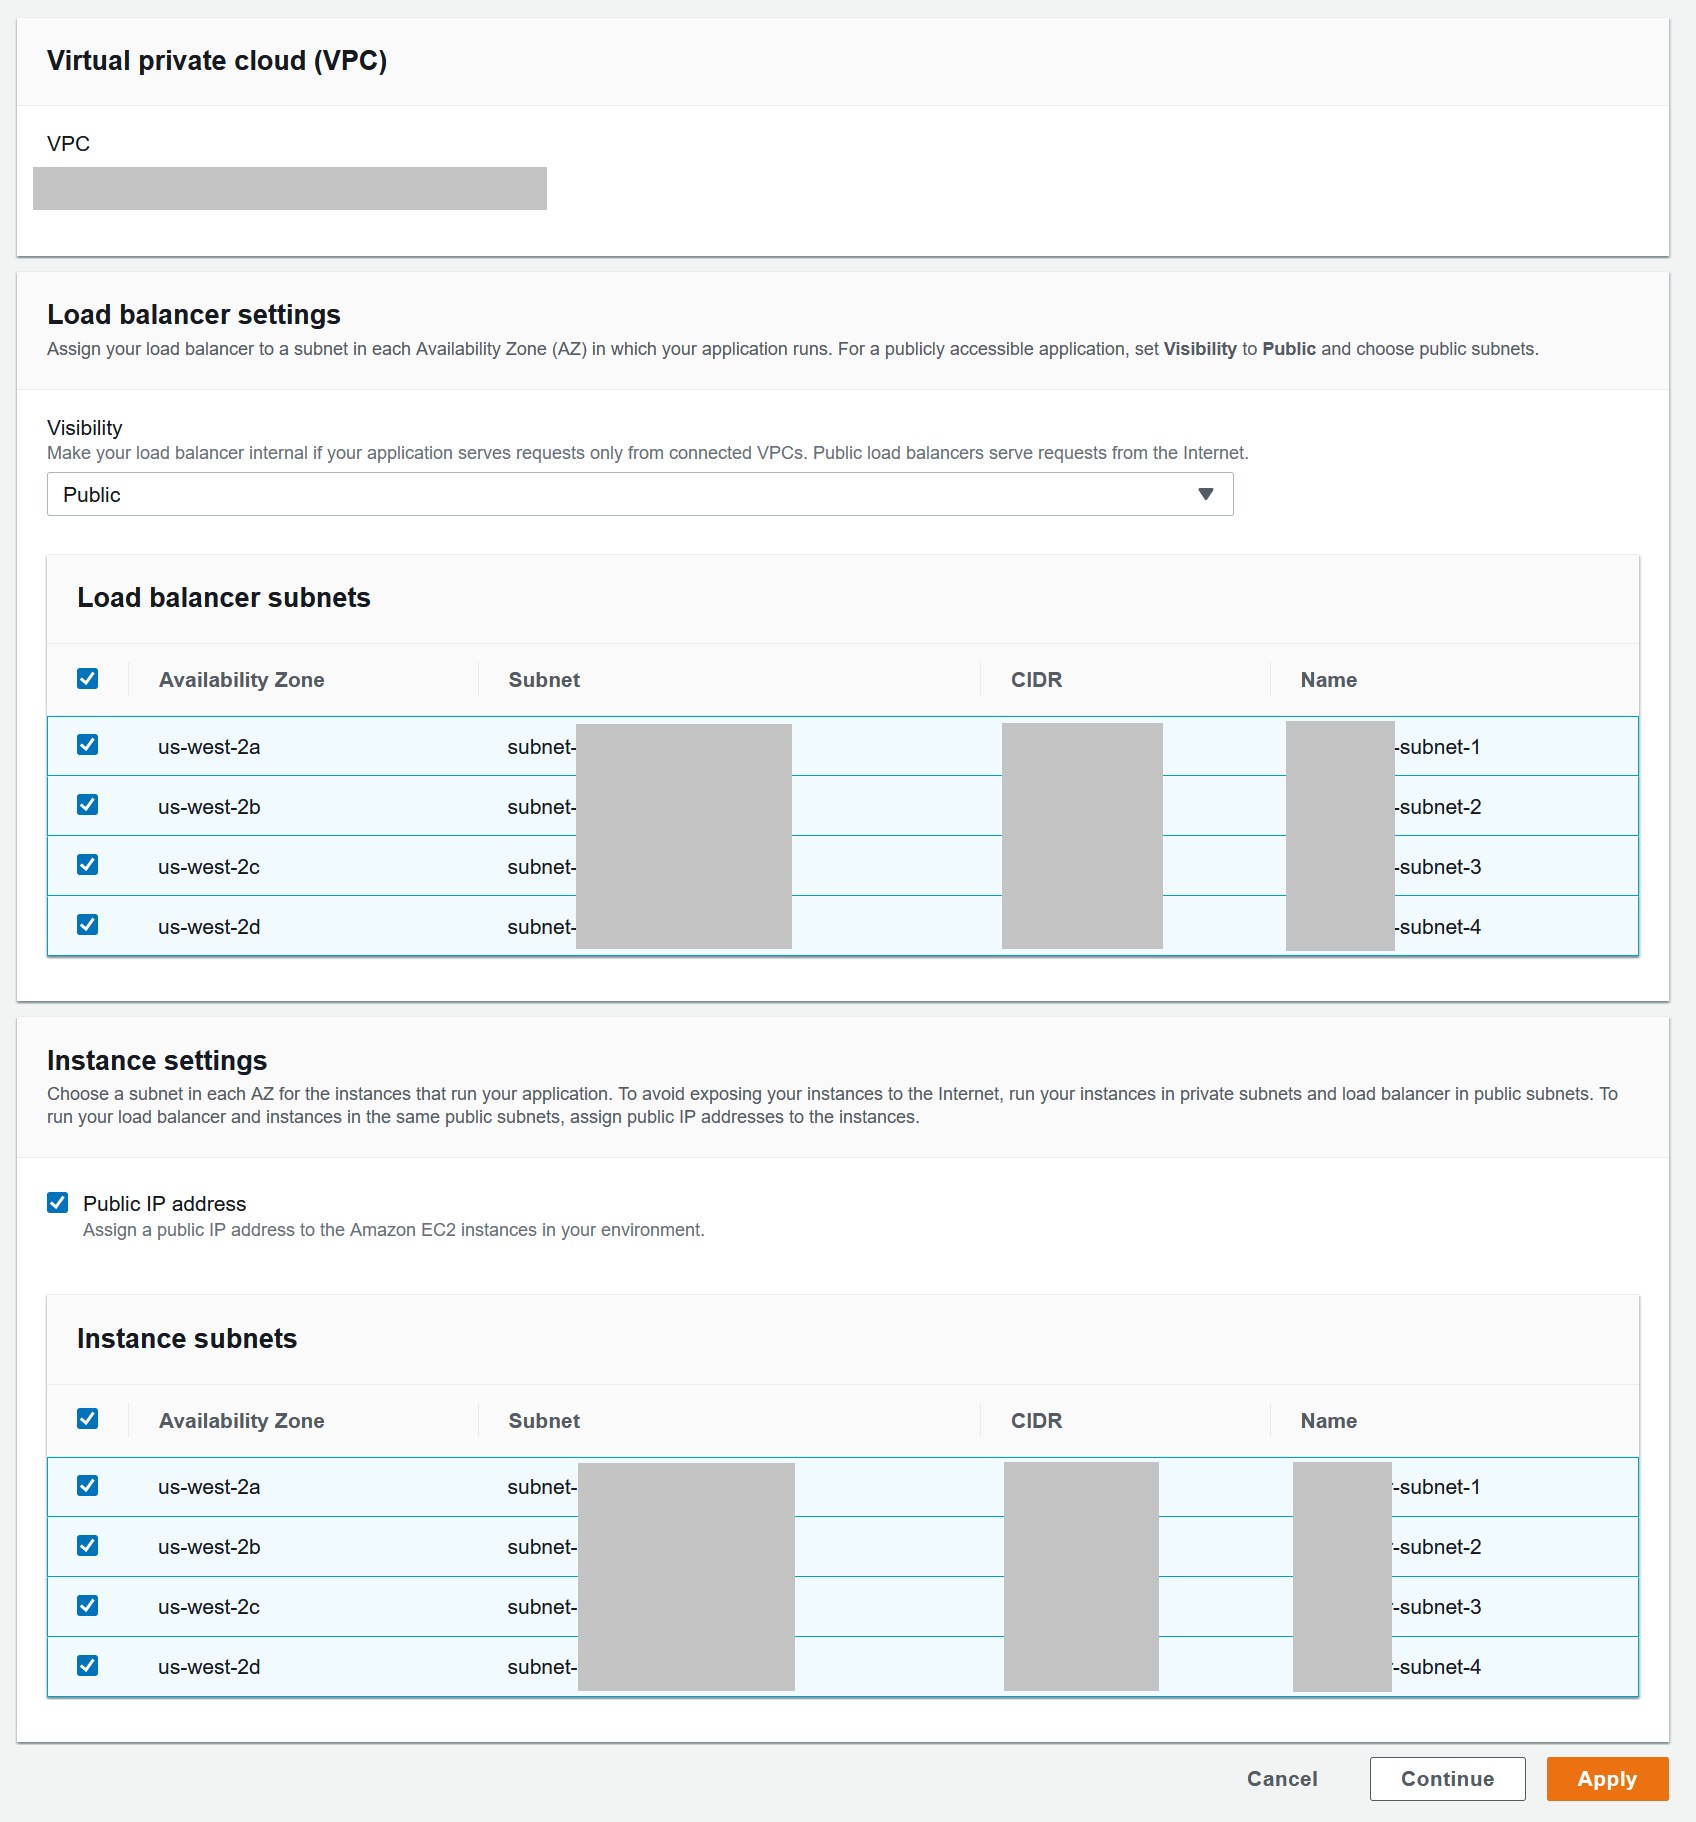Toggle select-all checkbox in Load balancer subnets header
Image resolution: width=1696 pixels, height=1822 pixels.
88,679
